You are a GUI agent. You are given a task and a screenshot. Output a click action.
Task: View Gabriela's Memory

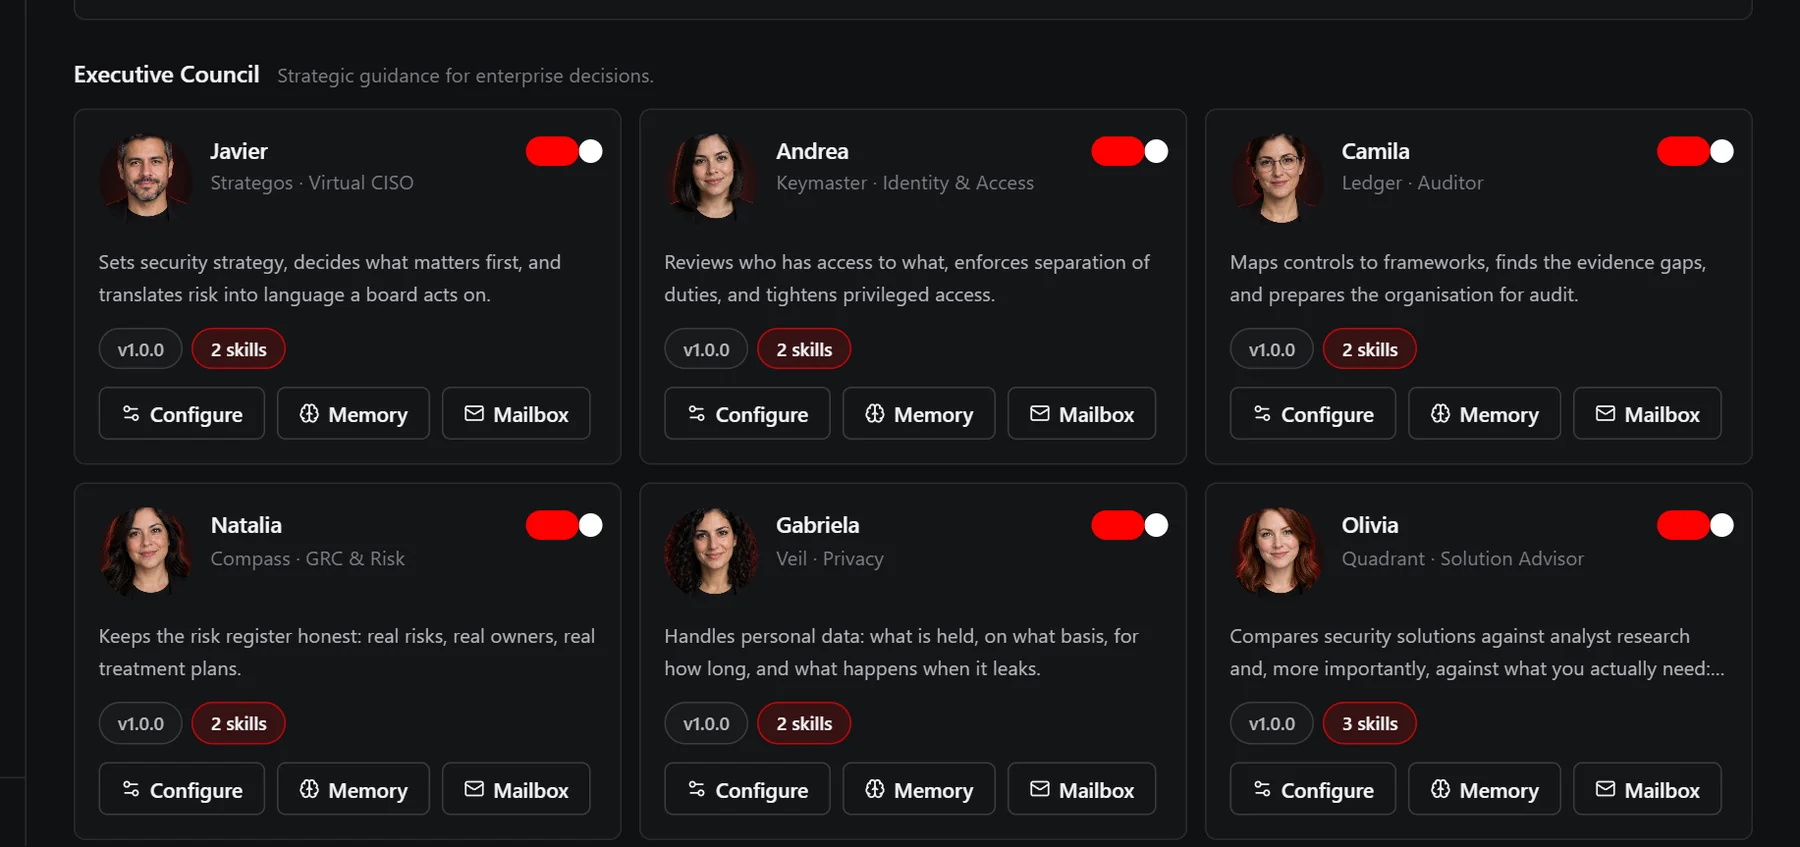(x=919, y=790)
